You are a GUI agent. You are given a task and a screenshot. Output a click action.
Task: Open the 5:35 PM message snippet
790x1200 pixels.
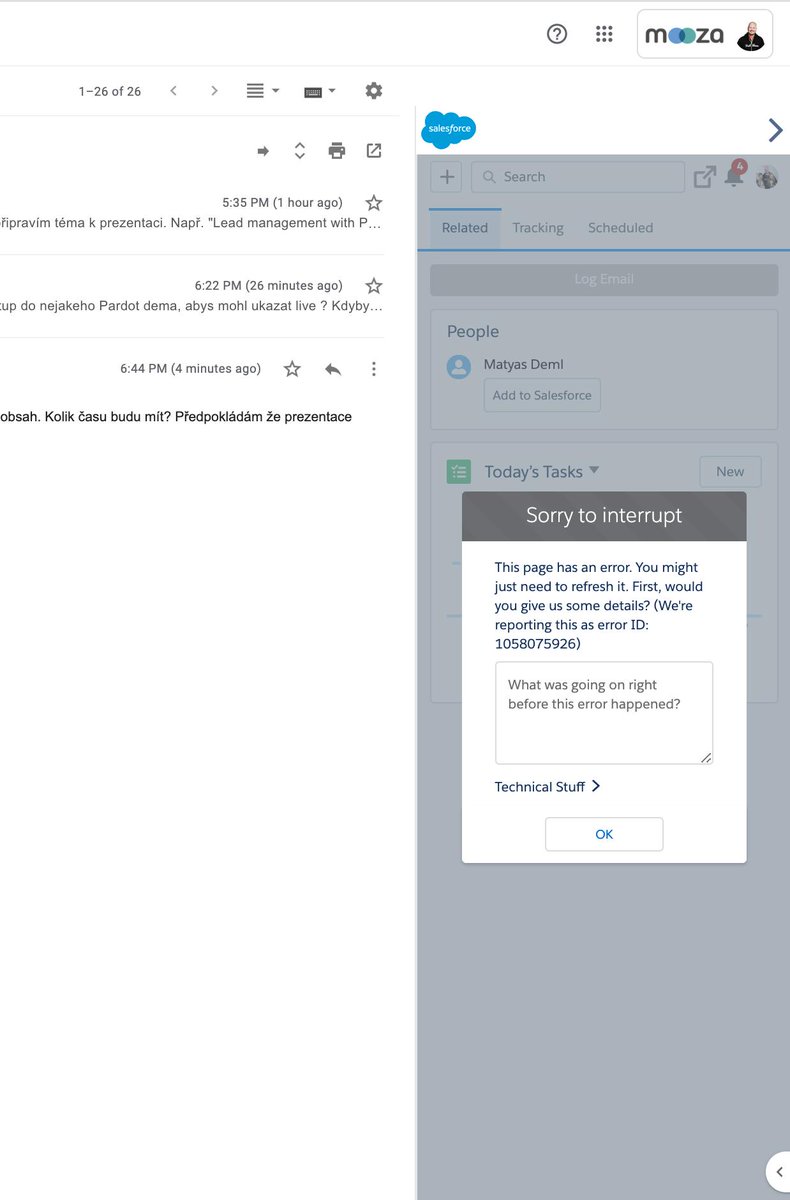(x=191, y=223)
